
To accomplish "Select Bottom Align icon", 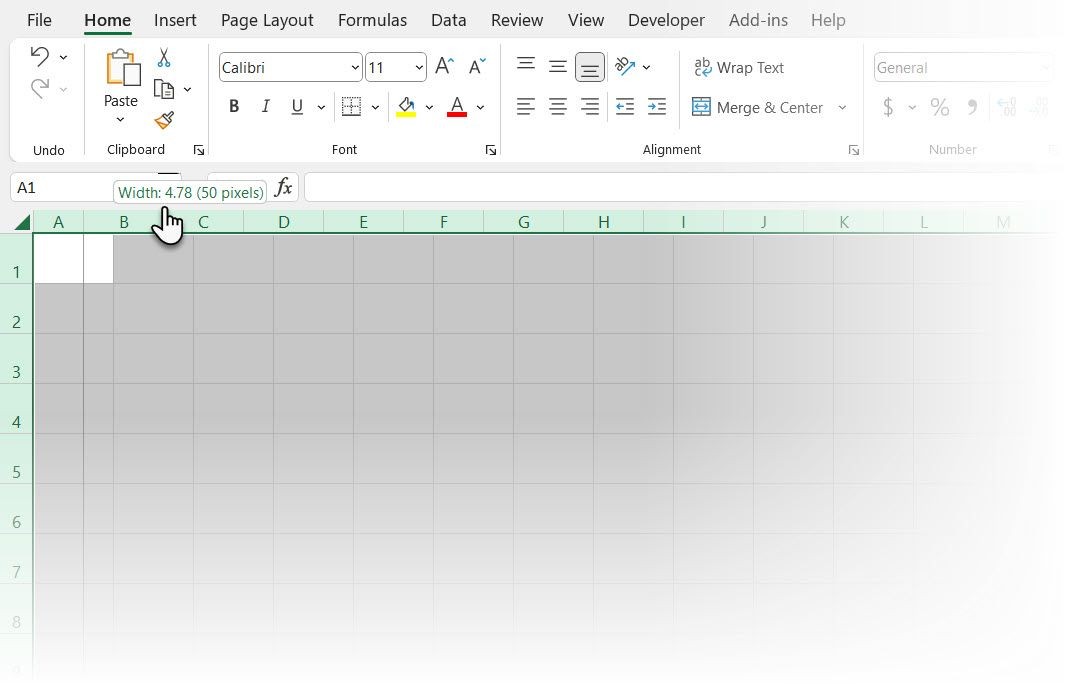I will (590, 67).
